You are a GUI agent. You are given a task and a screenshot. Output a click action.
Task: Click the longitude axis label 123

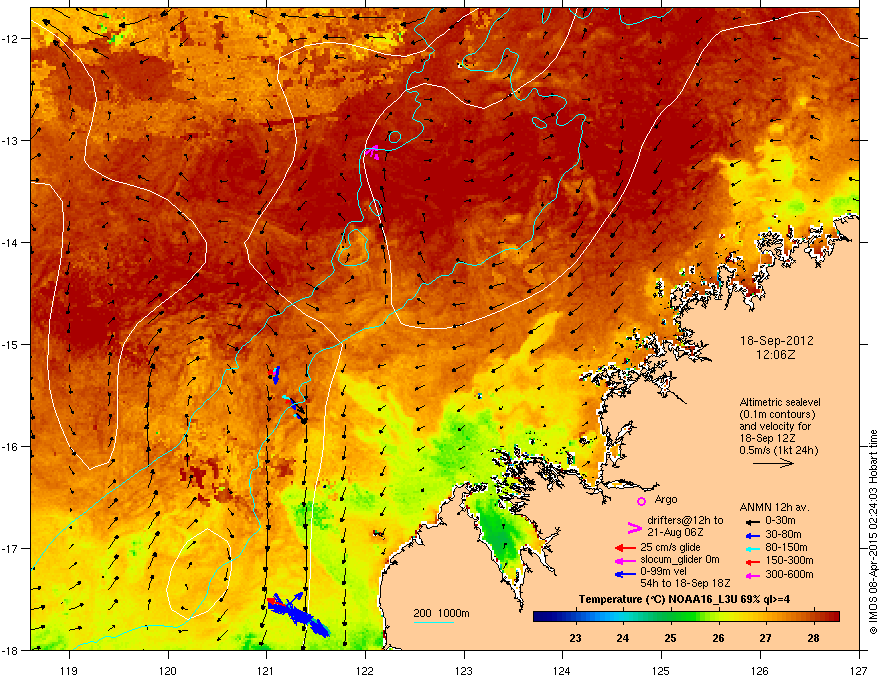[464, 670]
